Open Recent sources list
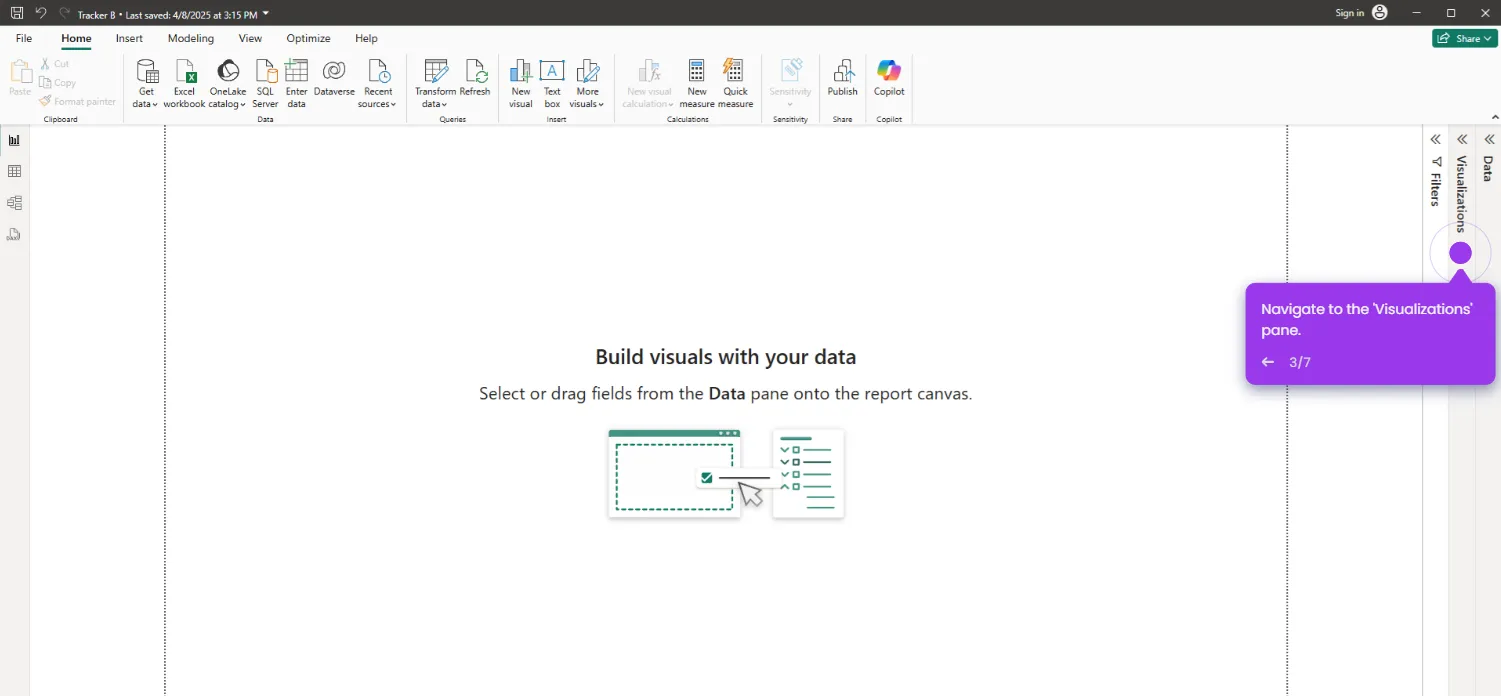The width and height of the screenshot is (1501, 696). (x=378, y=84)
